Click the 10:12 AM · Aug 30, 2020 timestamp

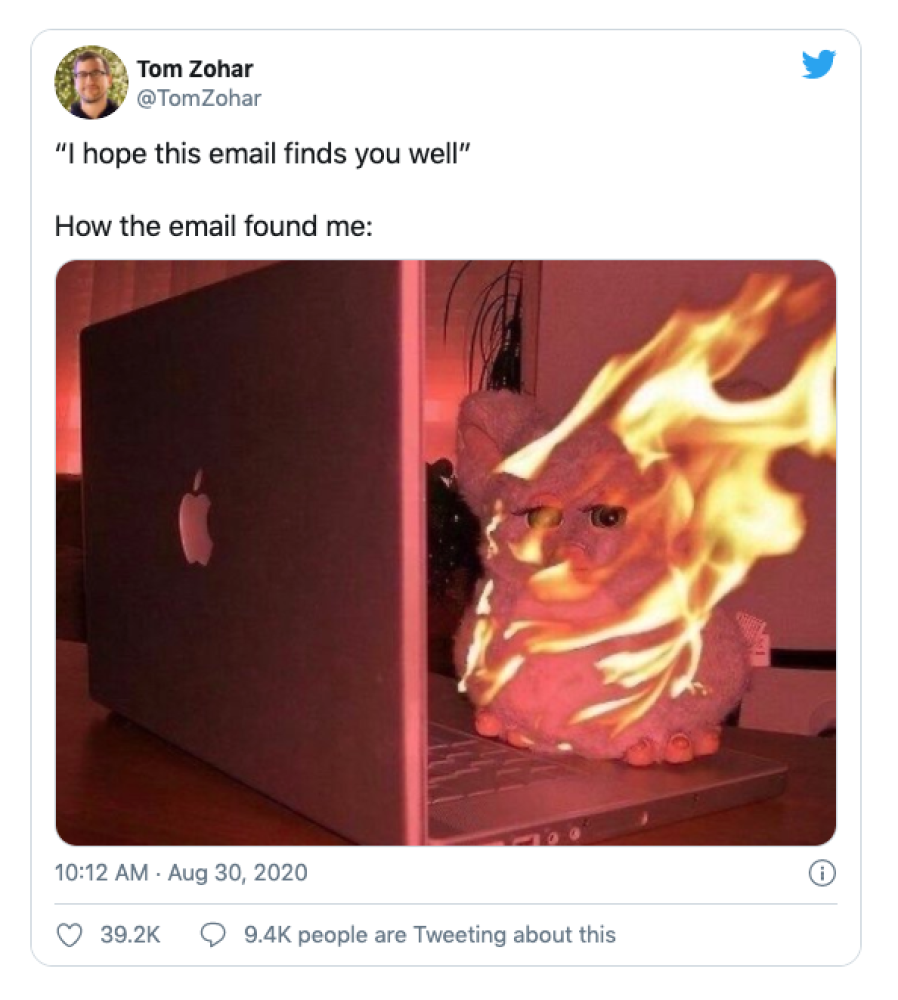[x=181, y=872]
